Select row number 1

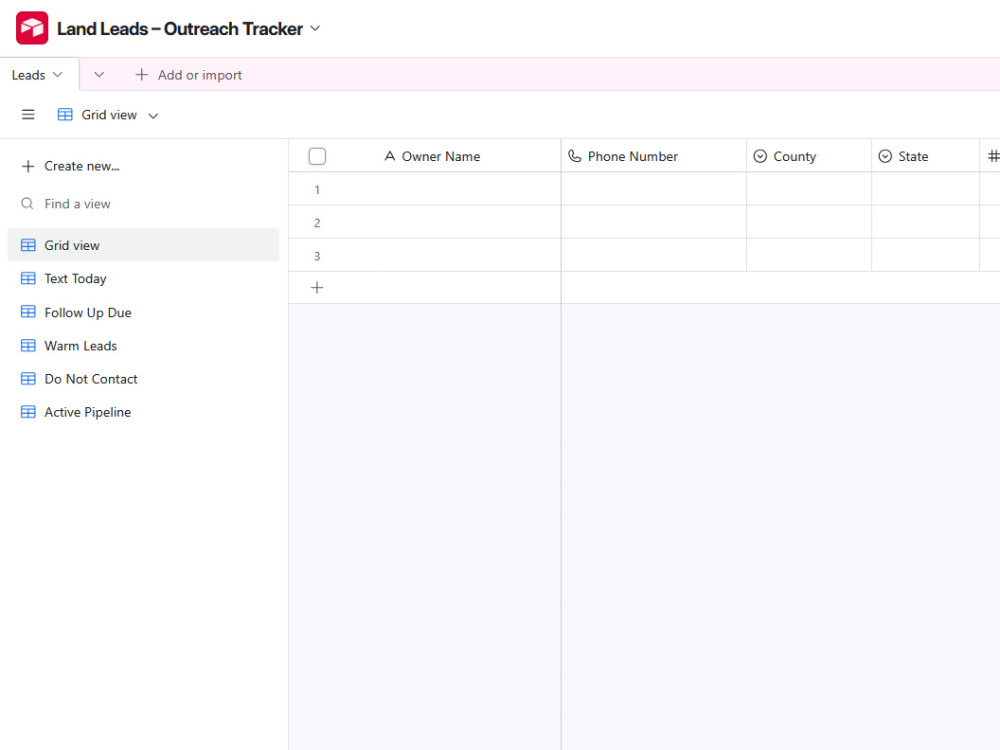pos(317,190)
